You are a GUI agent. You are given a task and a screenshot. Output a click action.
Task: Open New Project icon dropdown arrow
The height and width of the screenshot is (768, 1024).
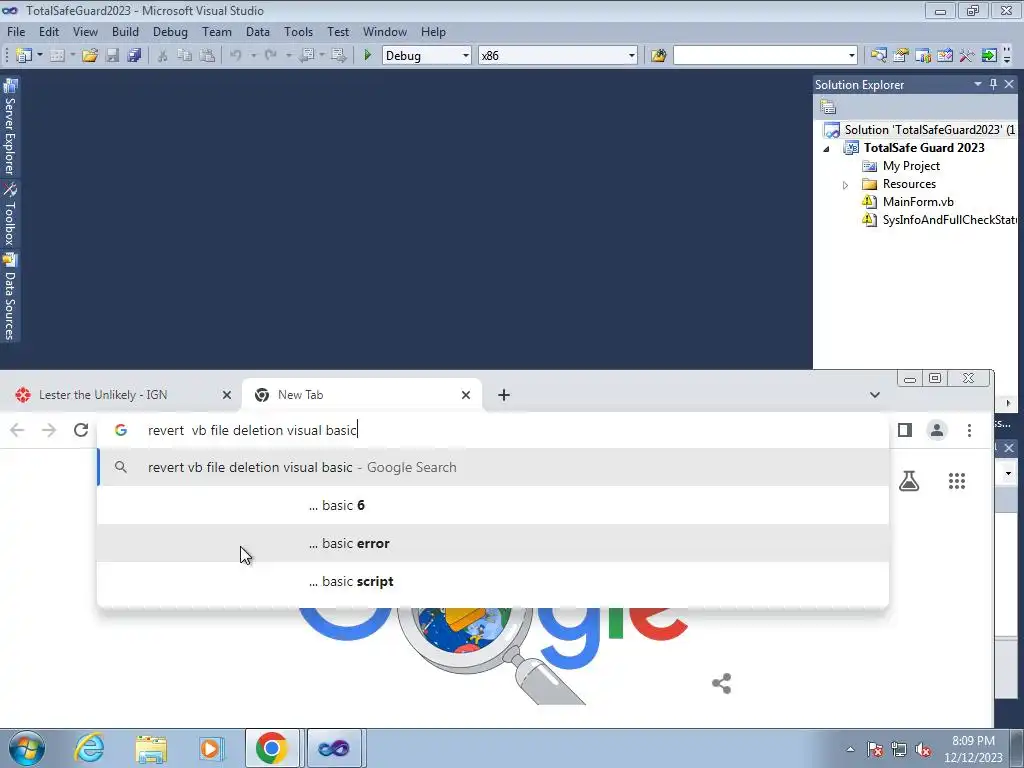40,56
